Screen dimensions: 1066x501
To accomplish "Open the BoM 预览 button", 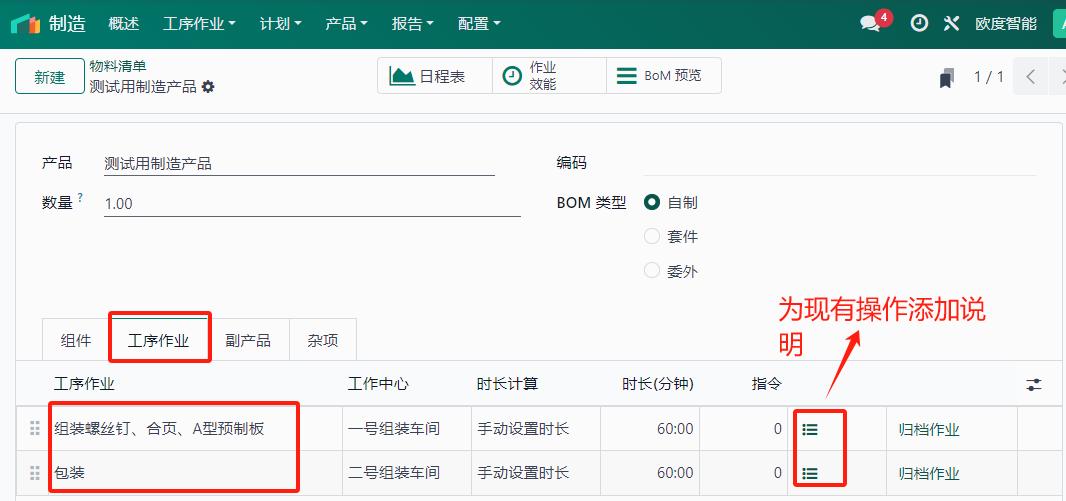I will (x=664, y=75).
